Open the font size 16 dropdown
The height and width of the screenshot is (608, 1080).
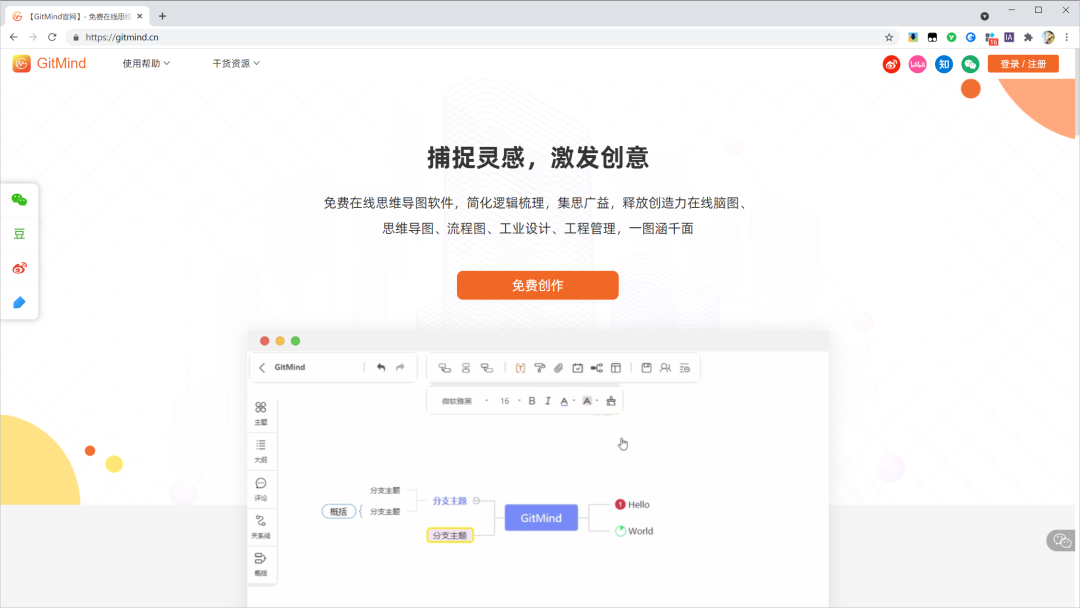(x=510, y=401)
